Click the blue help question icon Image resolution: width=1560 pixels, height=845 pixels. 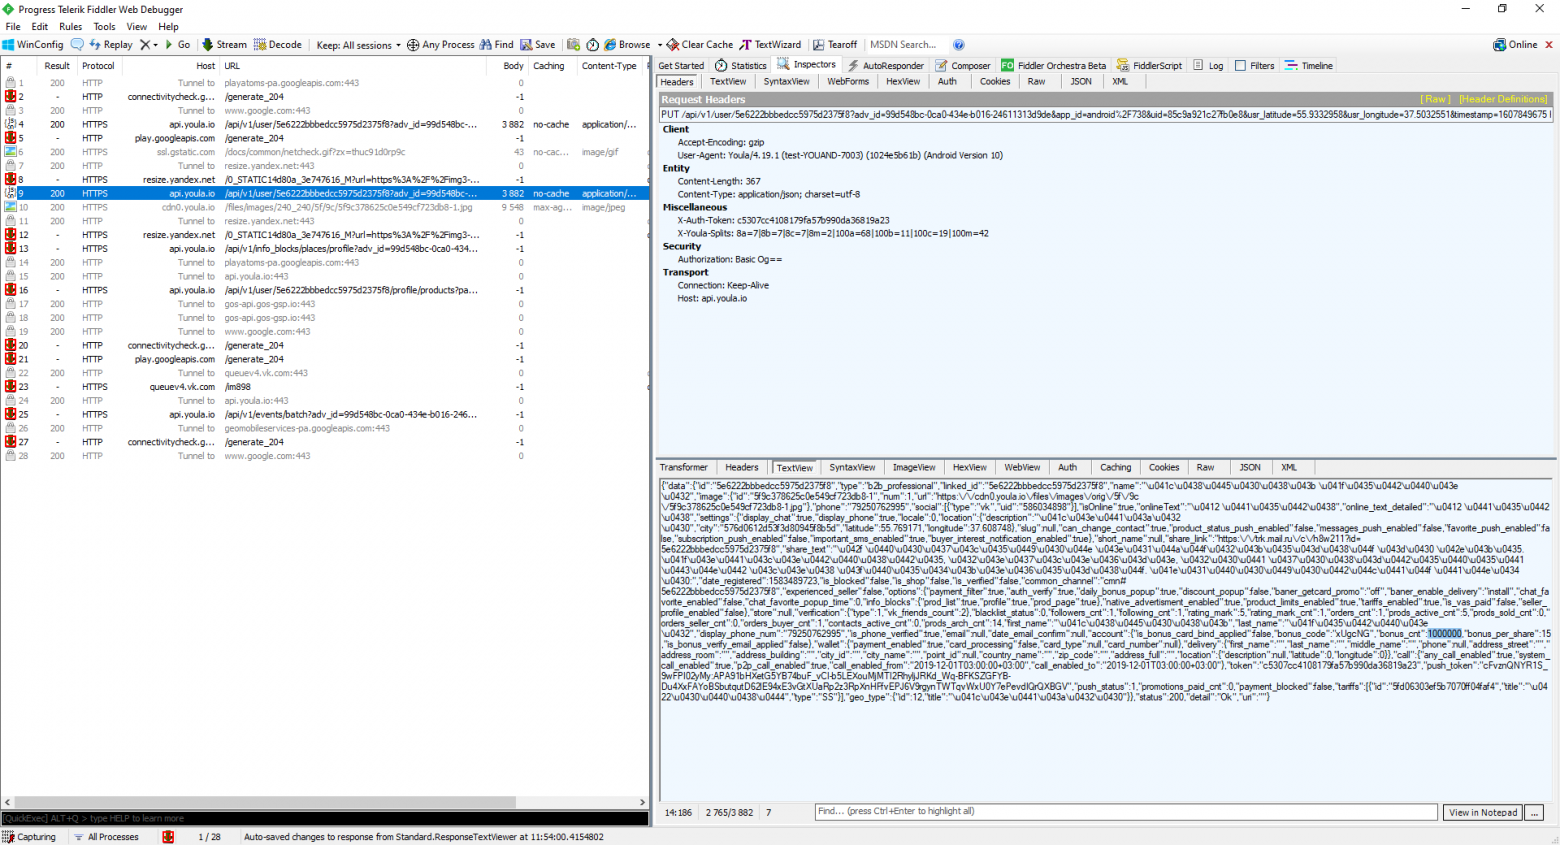pyautogui.click(x=959, y=45)
